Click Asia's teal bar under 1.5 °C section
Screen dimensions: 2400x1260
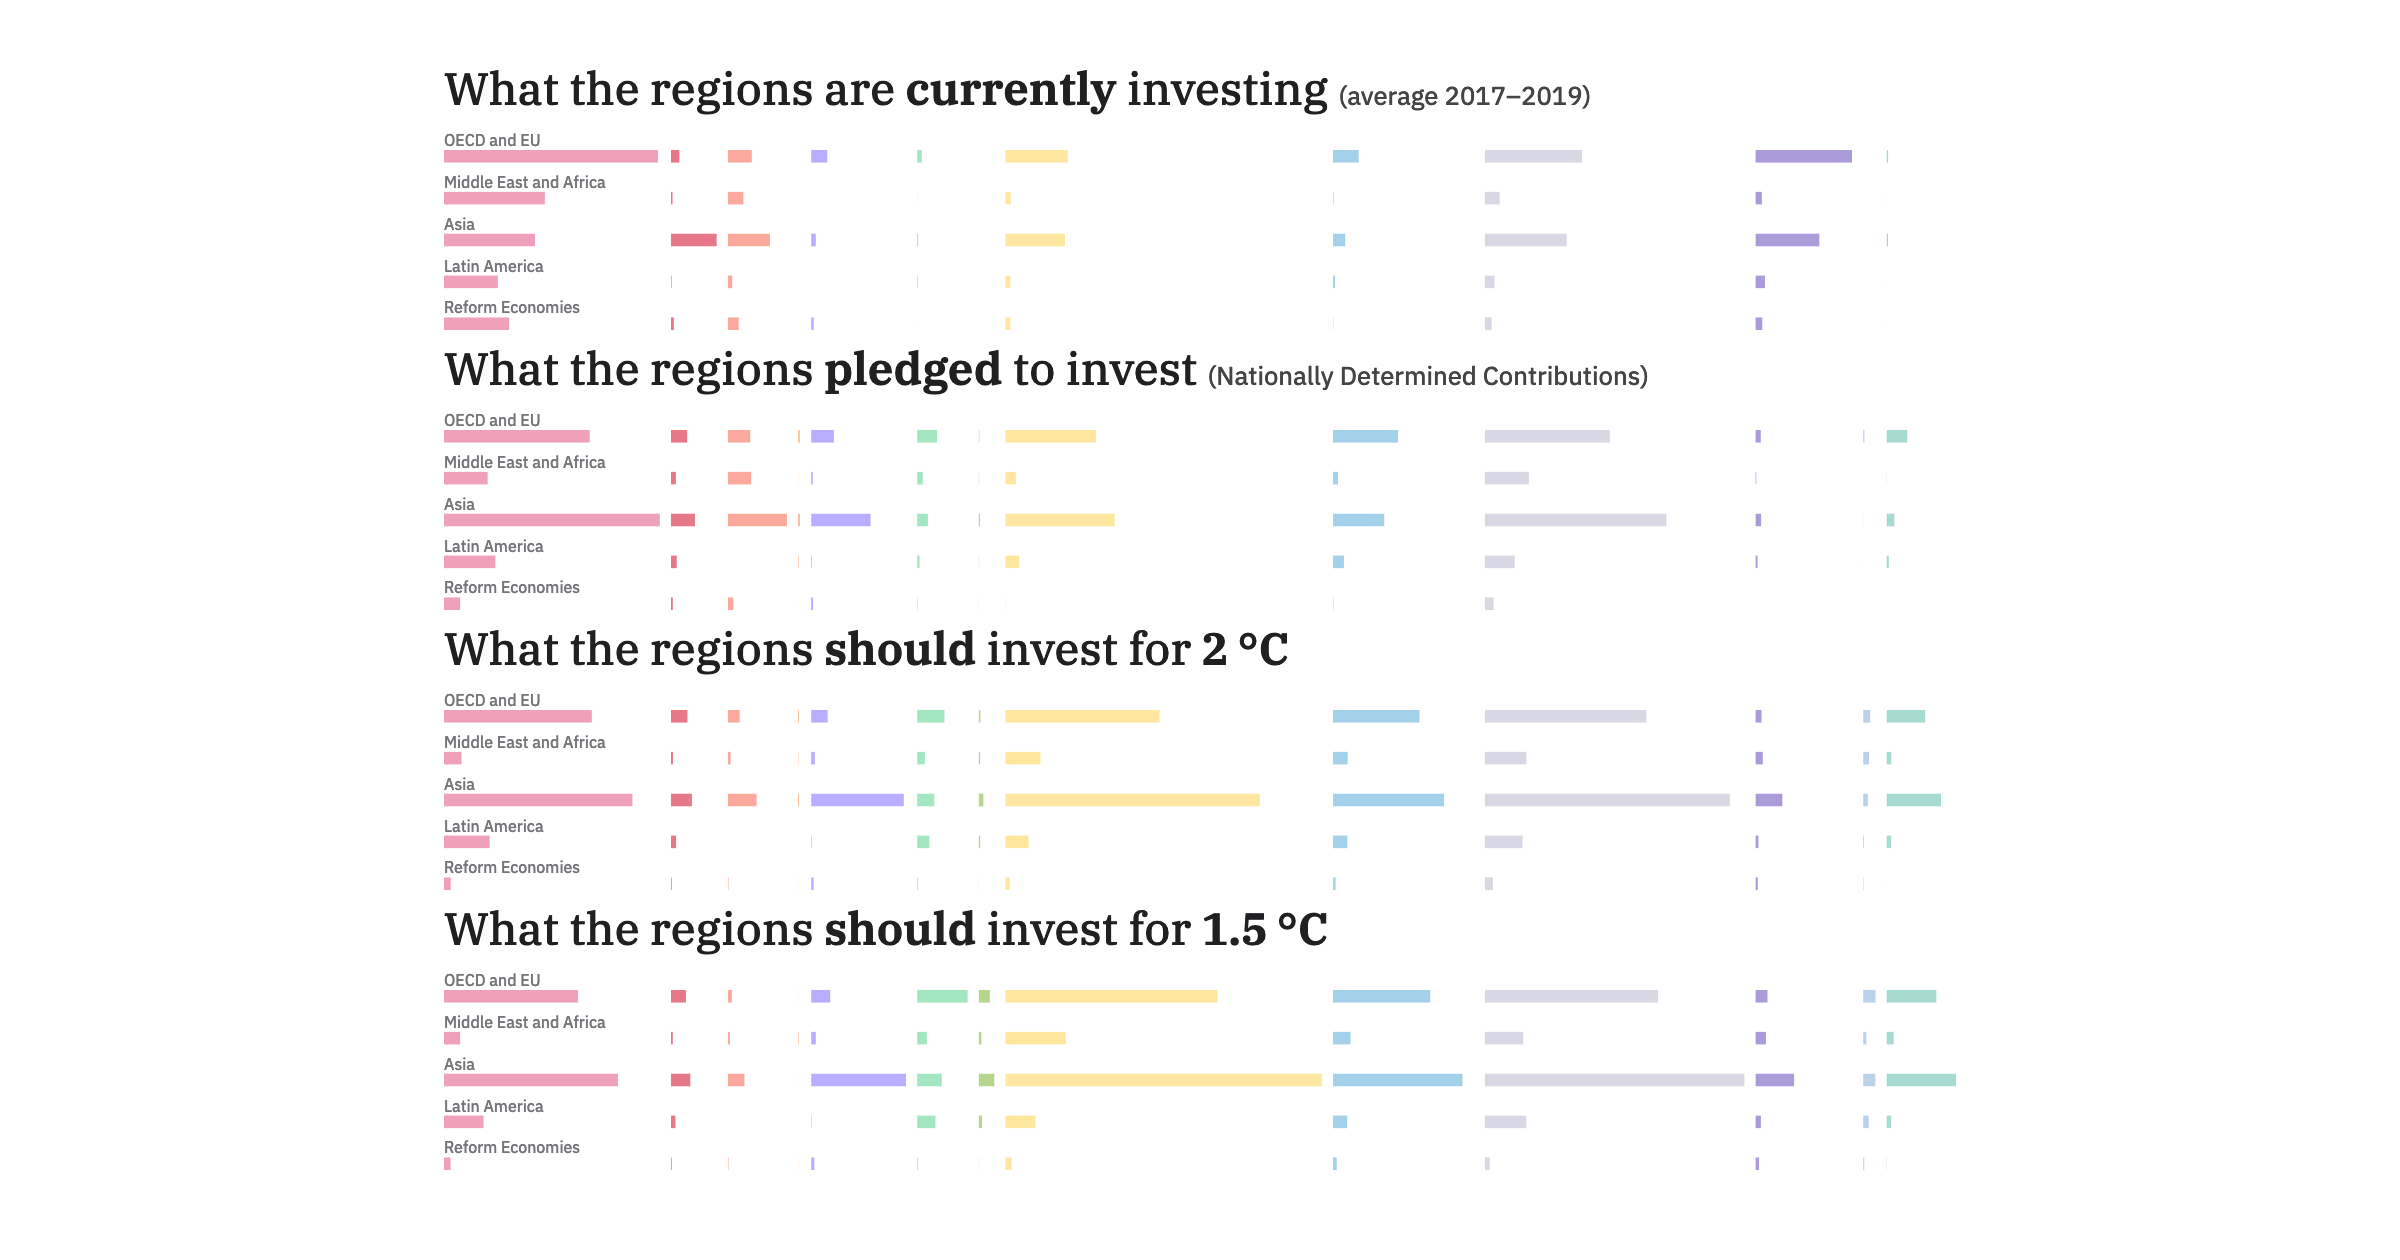[1921, 1080]
